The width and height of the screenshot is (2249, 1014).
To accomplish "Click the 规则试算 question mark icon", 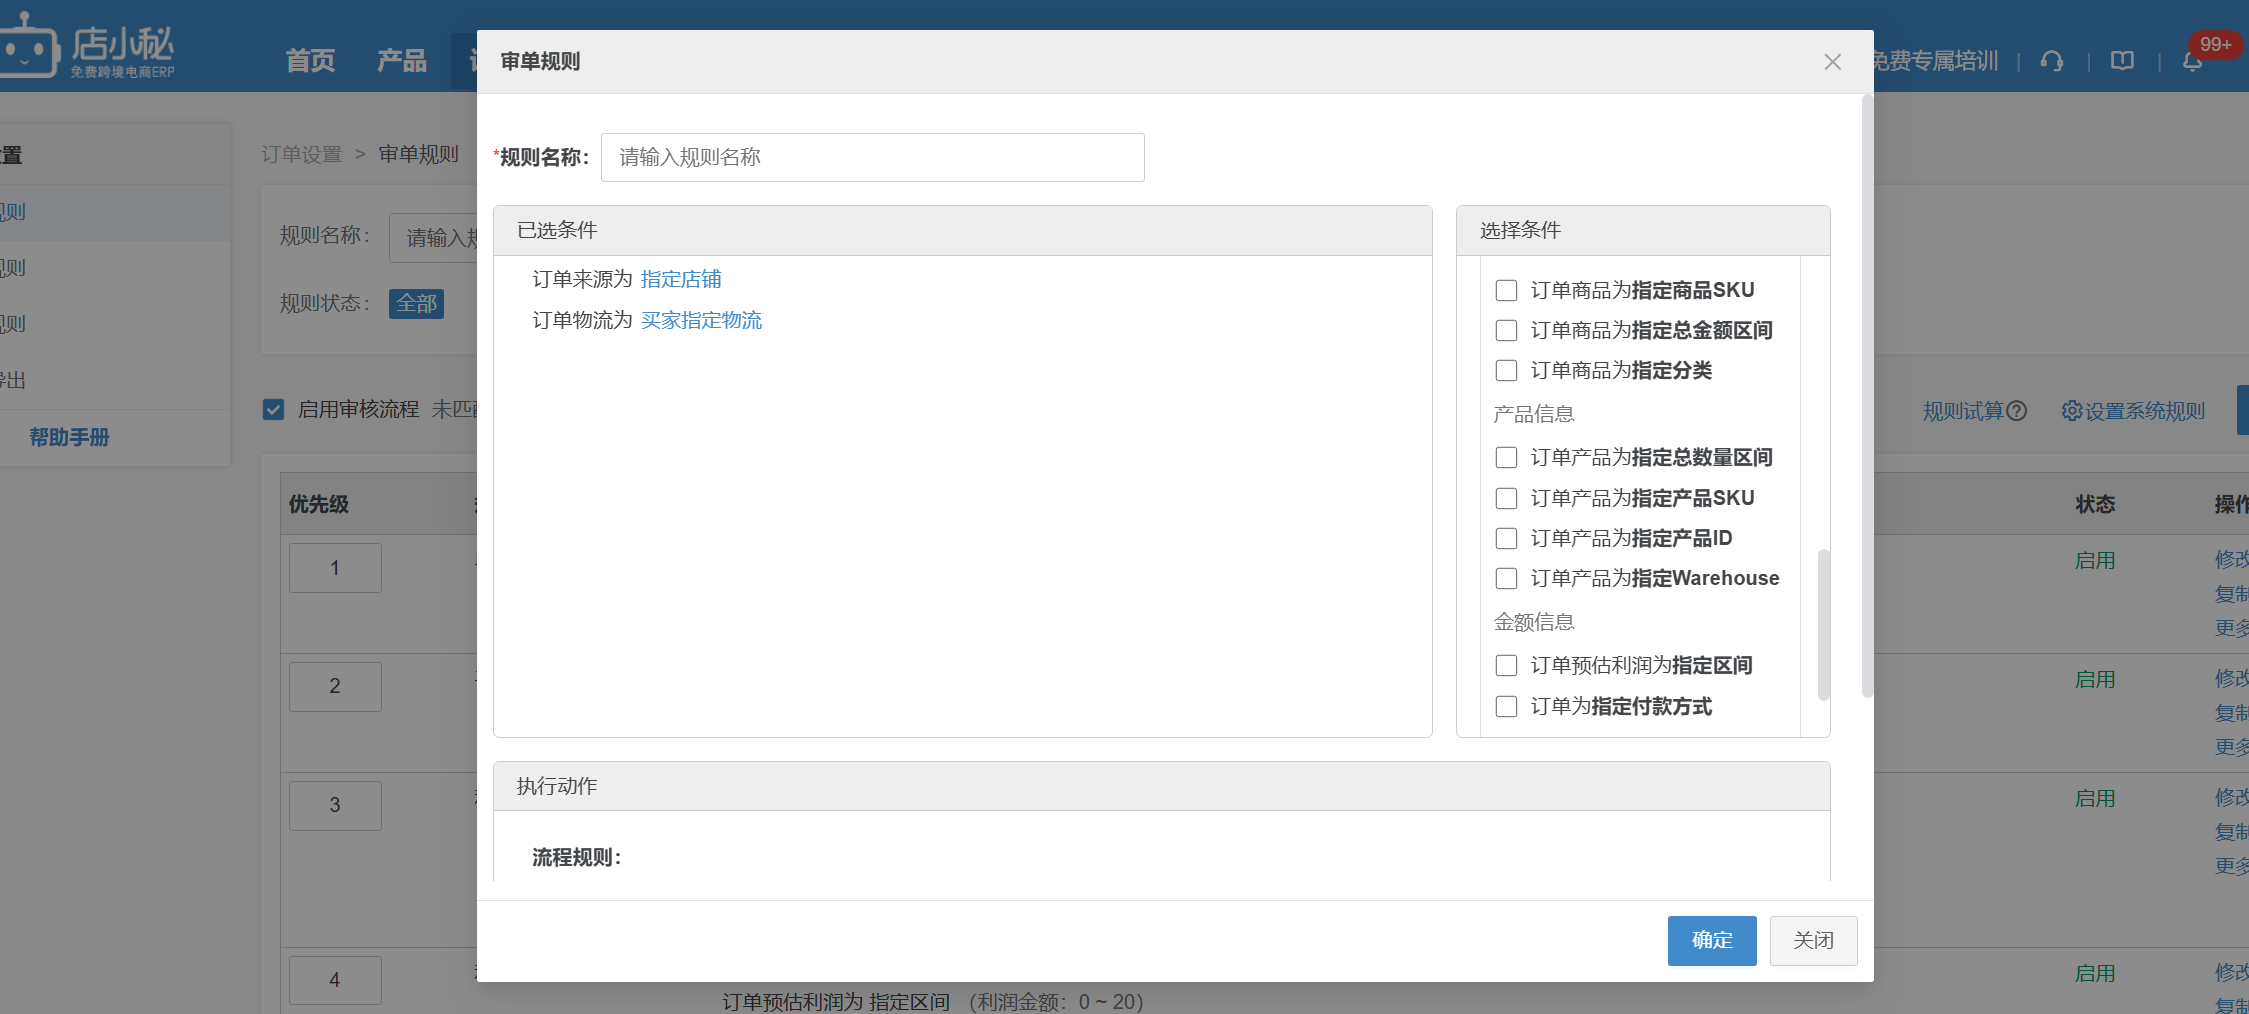I will point(2017,411).
